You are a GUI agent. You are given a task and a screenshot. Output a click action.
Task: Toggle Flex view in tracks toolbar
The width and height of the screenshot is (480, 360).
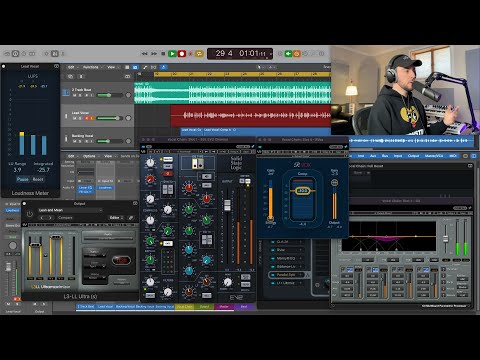click(154, 67)
